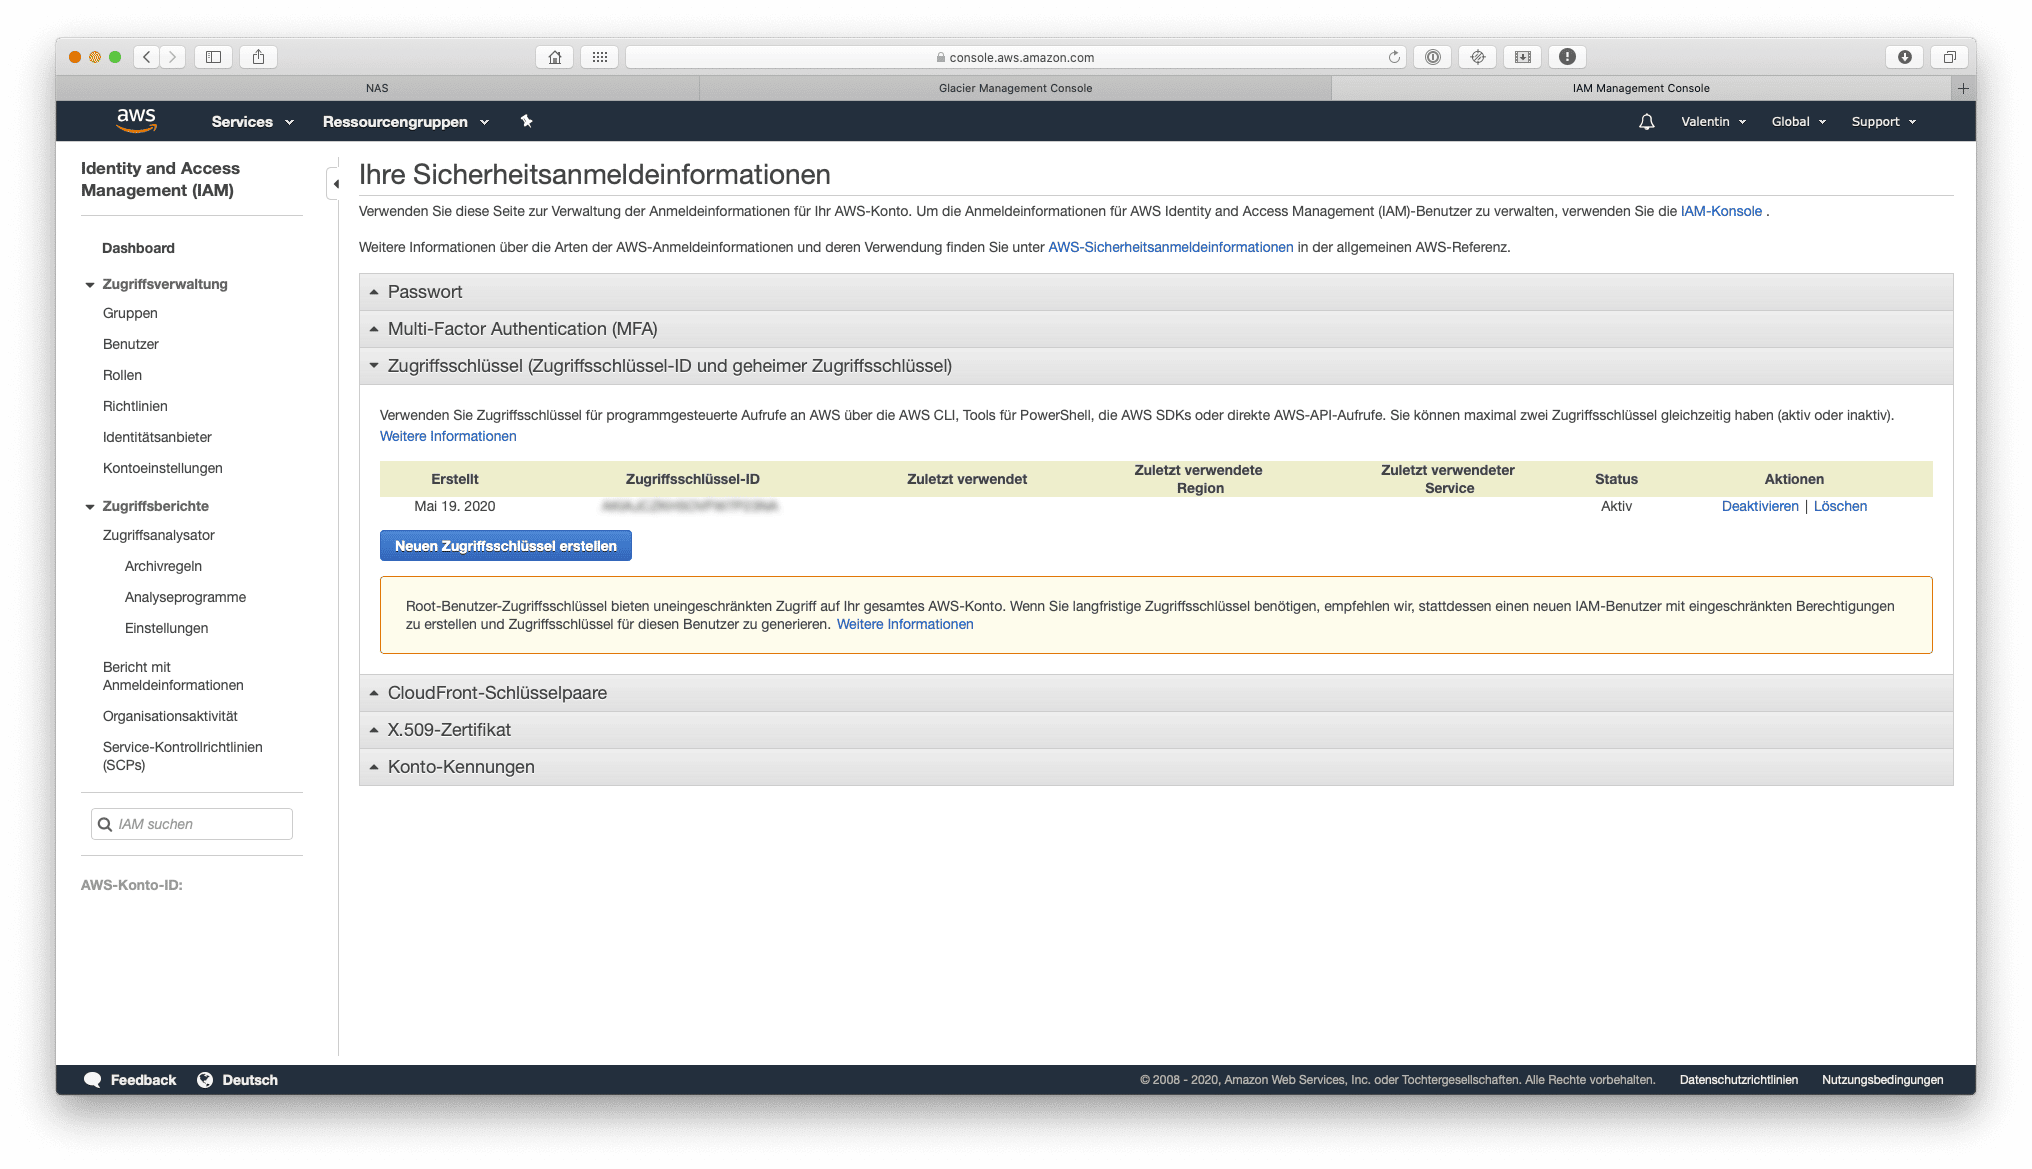
Task: Open the notifications bell
Action: (x=1646, y=121)
